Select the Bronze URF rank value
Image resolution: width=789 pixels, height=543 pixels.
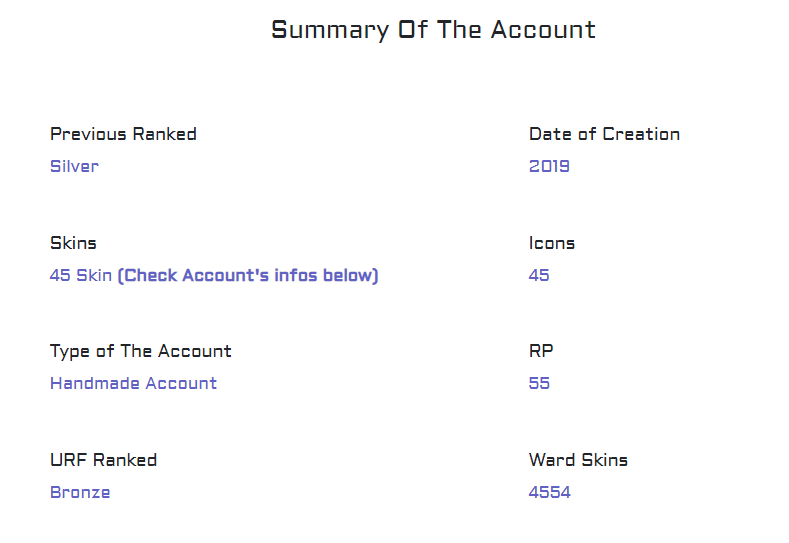(80, 492)
